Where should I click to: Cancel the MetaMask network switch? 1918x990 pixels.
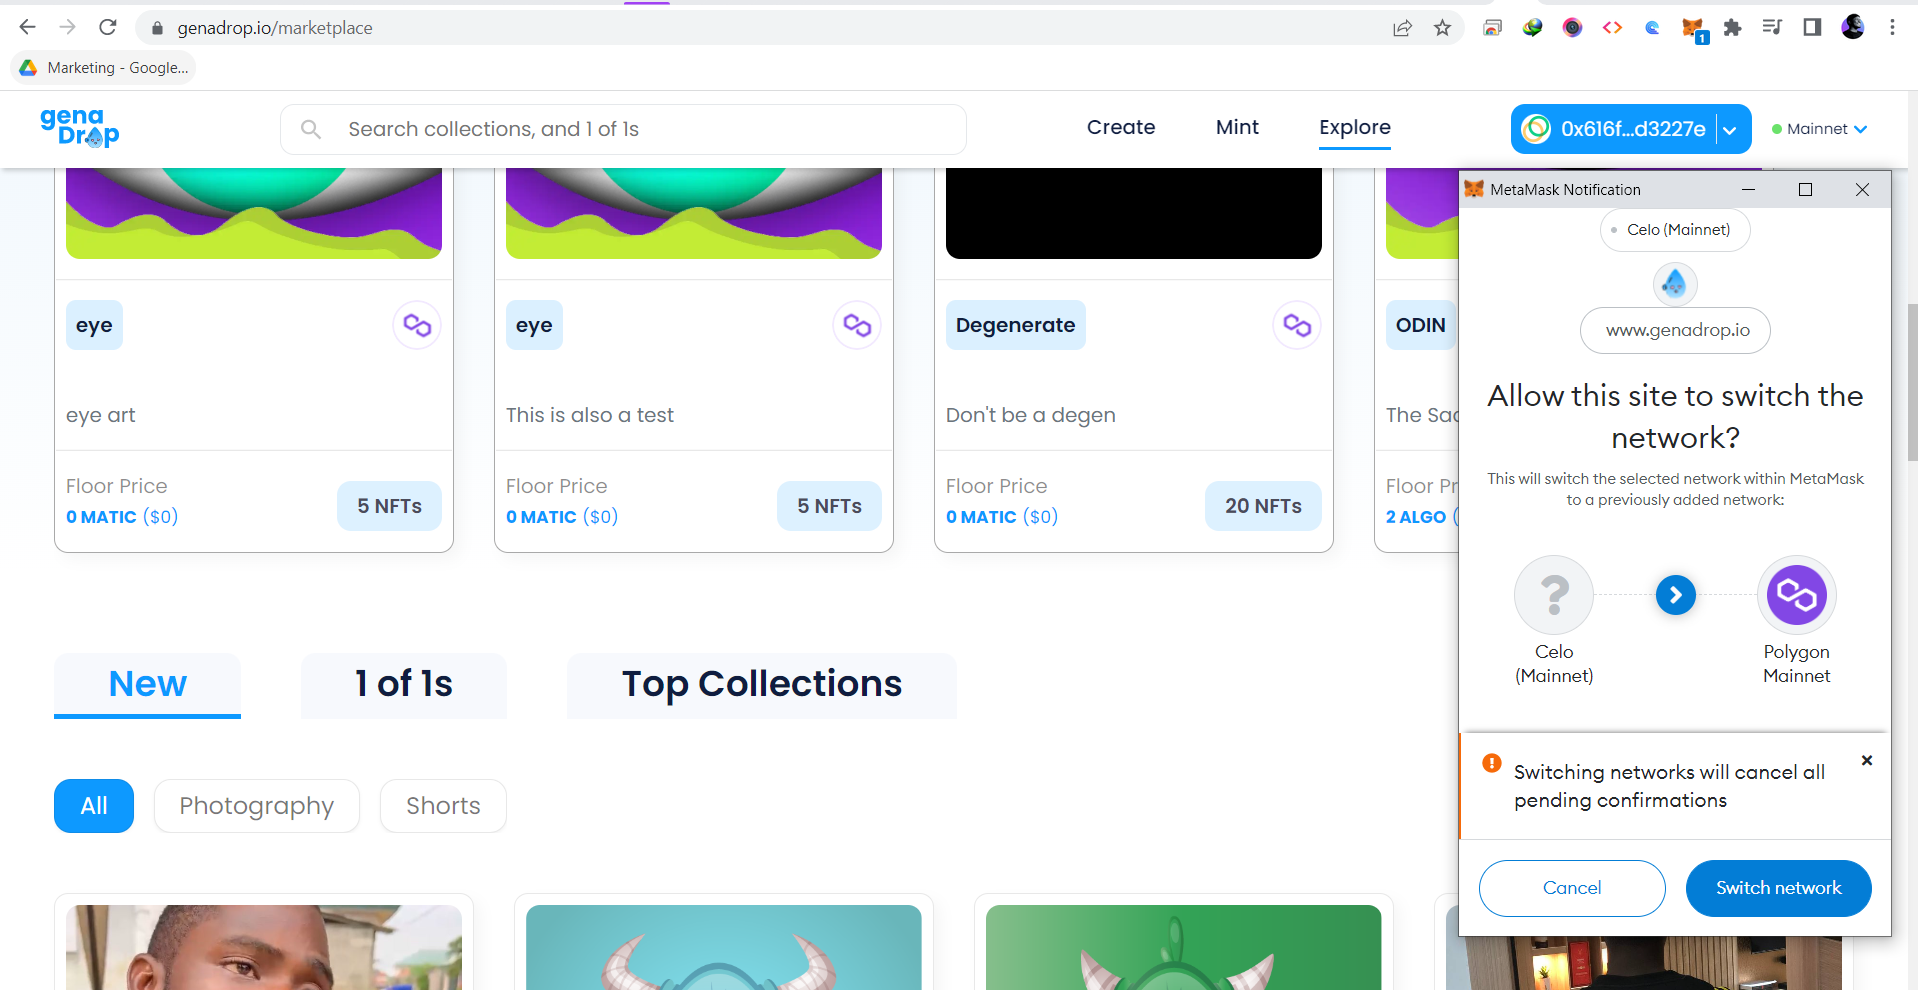1571,888
